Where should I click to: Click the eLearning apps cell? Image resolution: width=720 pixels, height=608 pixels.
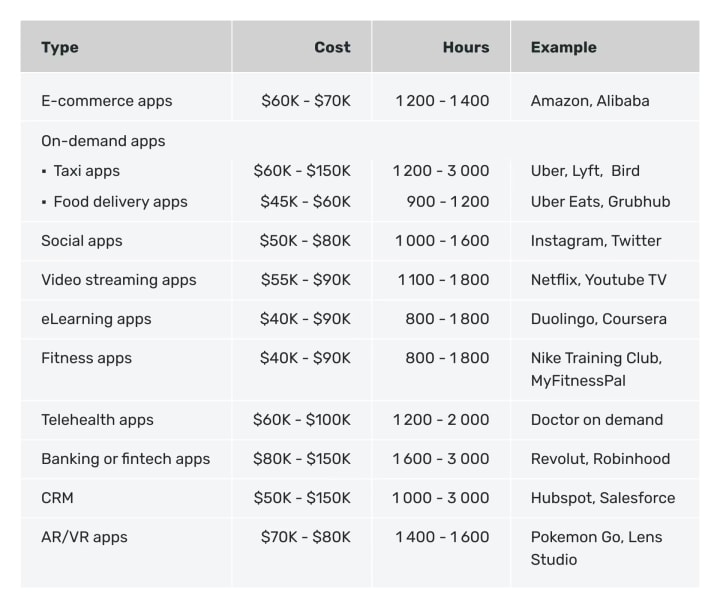(x=96, y=319)
